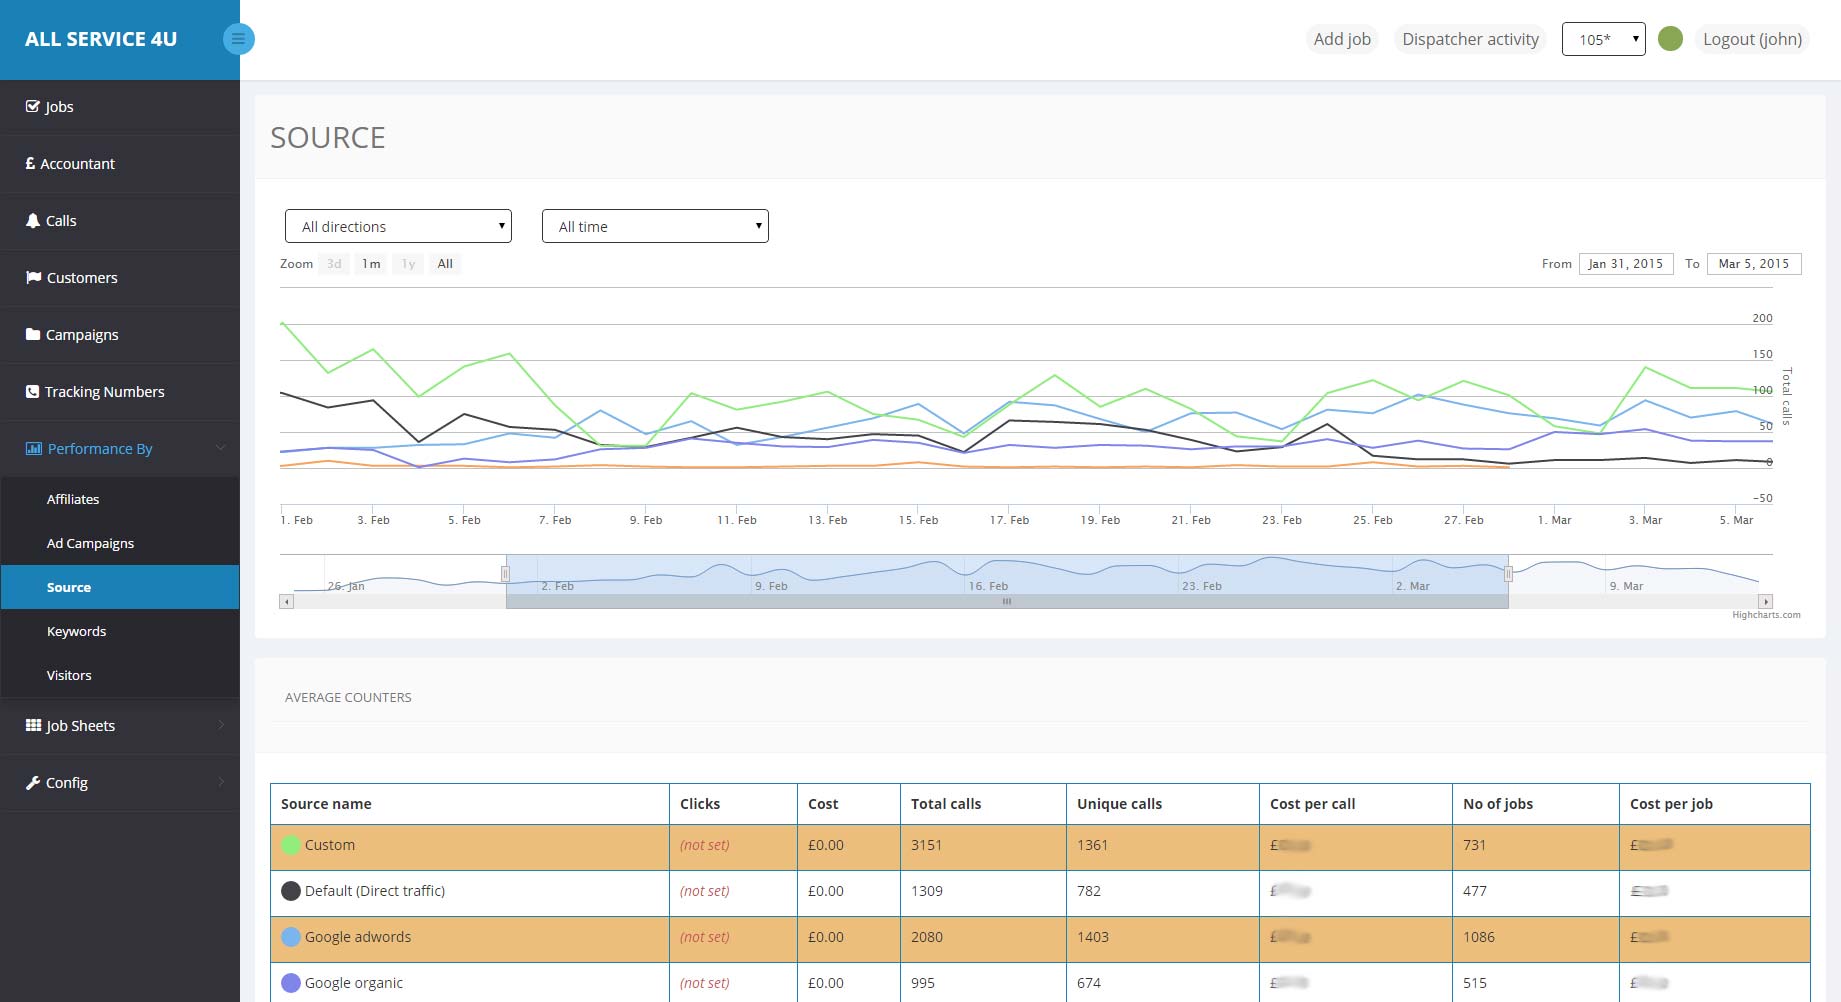
Task: Toggle the sidebar hamburger menu button
Action: point(238,39)
